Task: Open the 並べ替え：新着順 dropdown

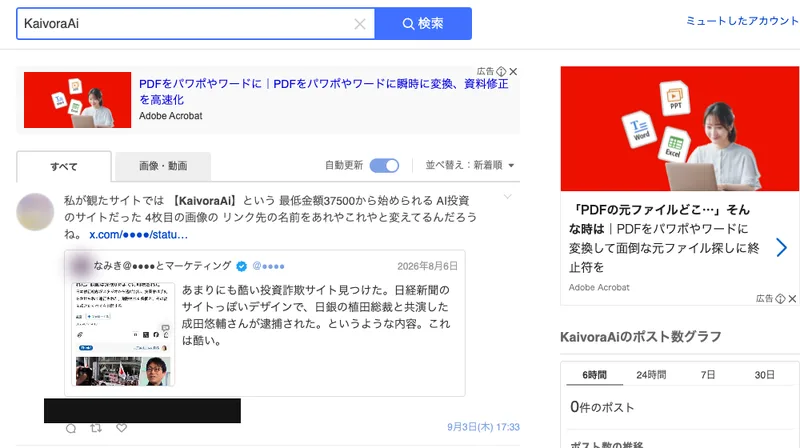Action: pyautogui.click(x=470, y=165)
